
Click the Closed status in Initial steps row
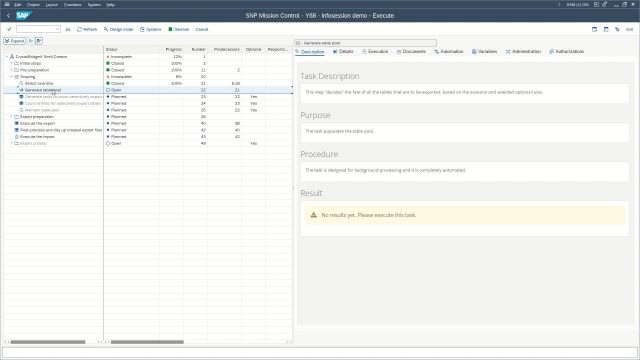click(115, 63)
